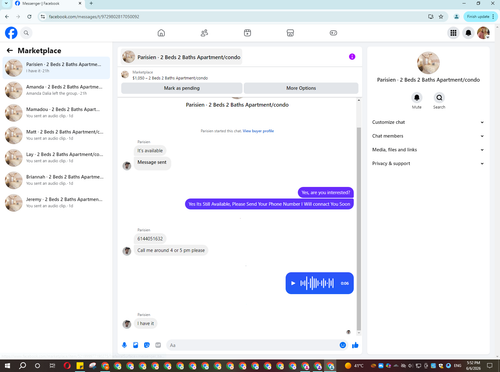Screen dimensions: 500x372
Task: Play the sent audio clip
Action: click(x=293, y=283)
